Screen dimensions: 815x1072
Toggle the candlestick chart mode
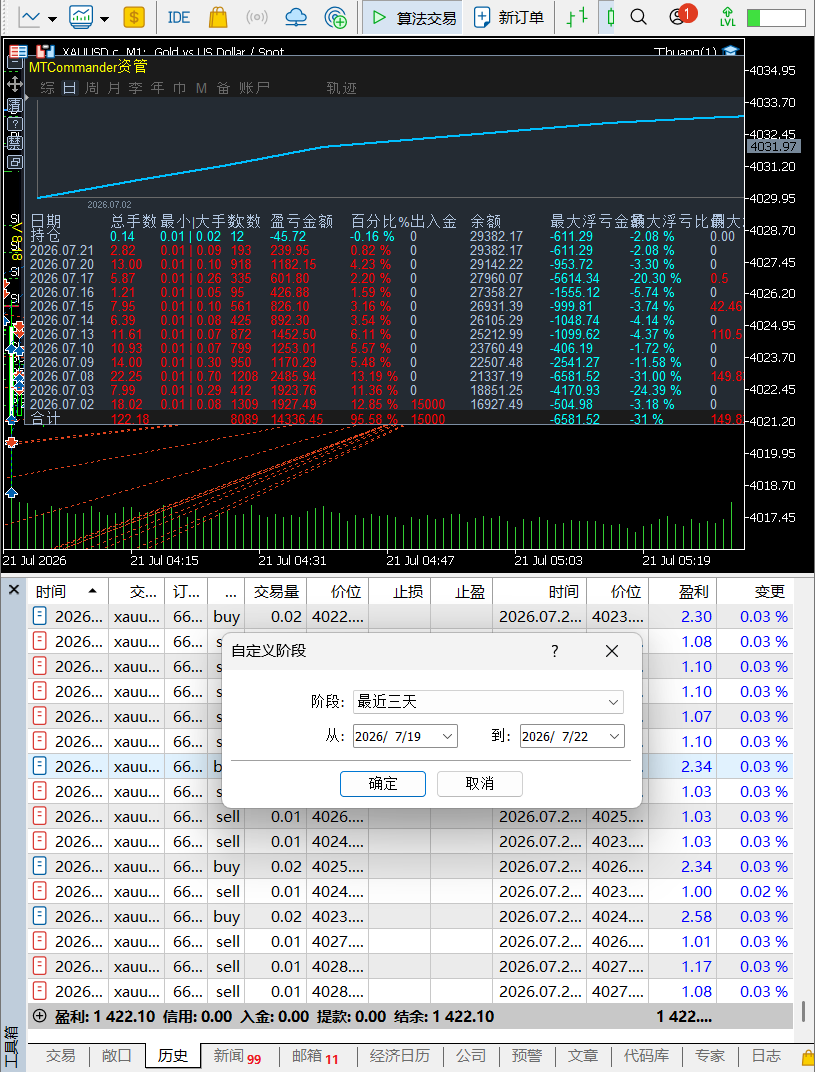609,17
